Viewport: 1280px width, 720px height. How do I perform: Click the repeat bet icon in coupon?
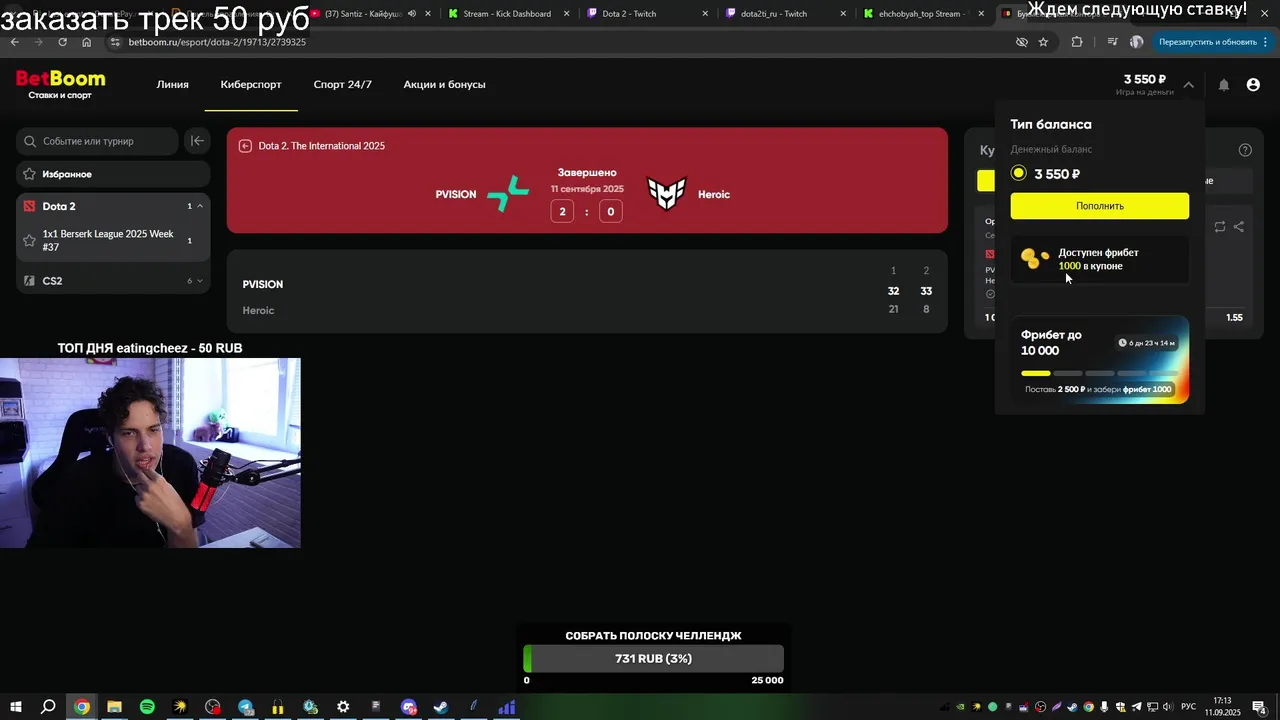tap(1220, 227)
